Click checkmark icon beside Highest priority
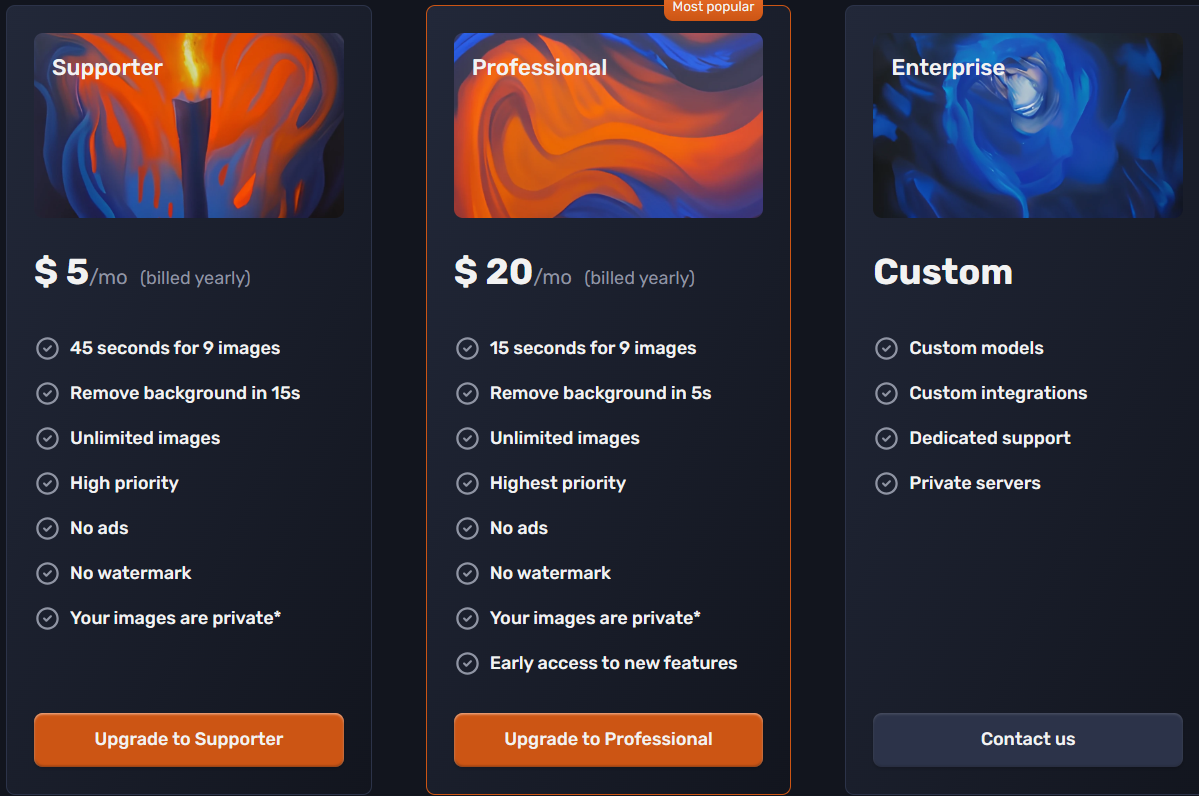The height and width of the screenshot is (796, 1199). (x=467, y=483)
